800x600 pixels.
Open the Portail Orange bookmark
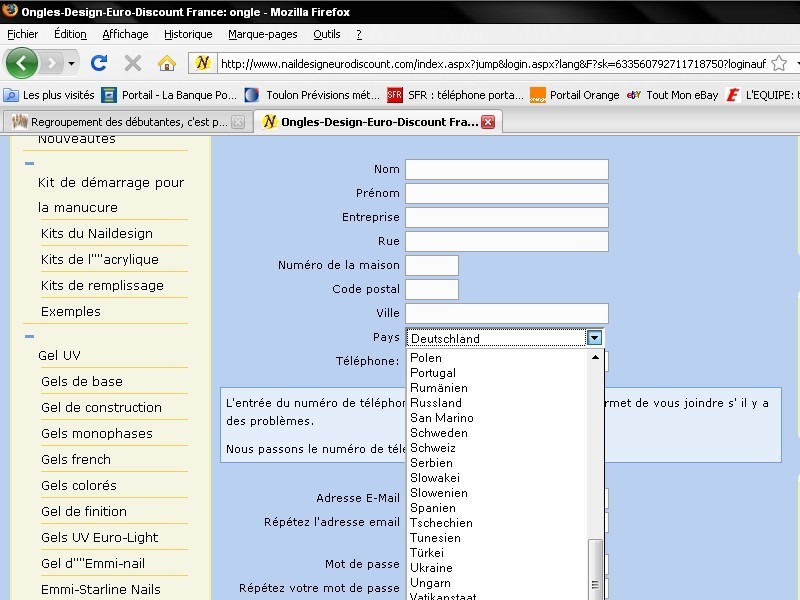coord(574,95)
